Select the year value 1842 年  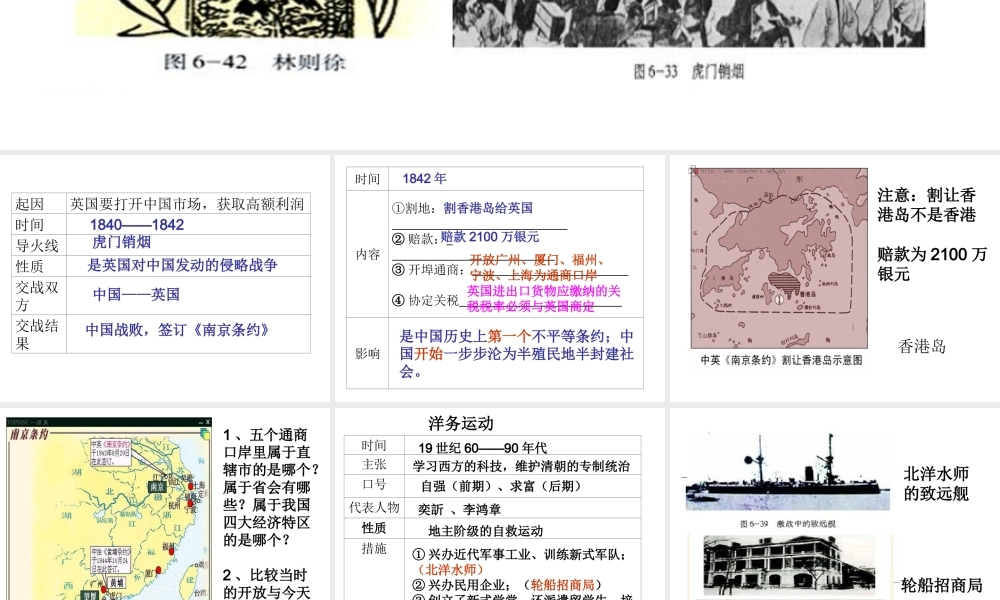click(x=424, y=179)
